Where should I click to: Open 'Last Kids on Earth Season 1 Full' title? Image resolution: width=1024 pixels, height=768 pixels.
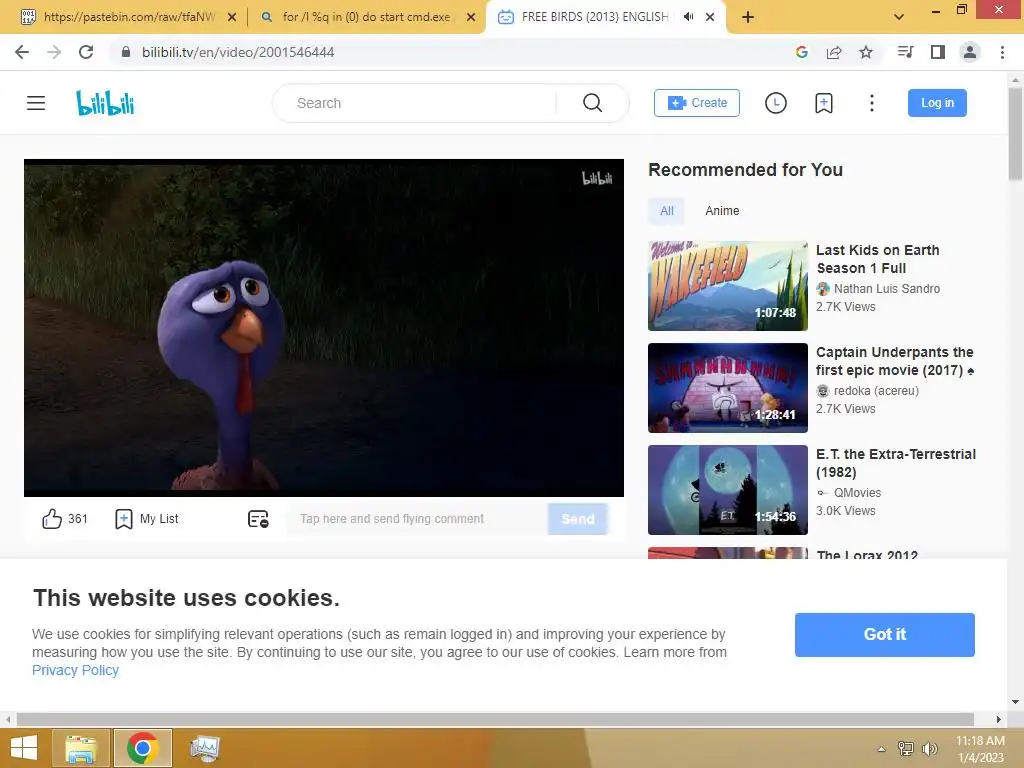click(x=878, y=259)
